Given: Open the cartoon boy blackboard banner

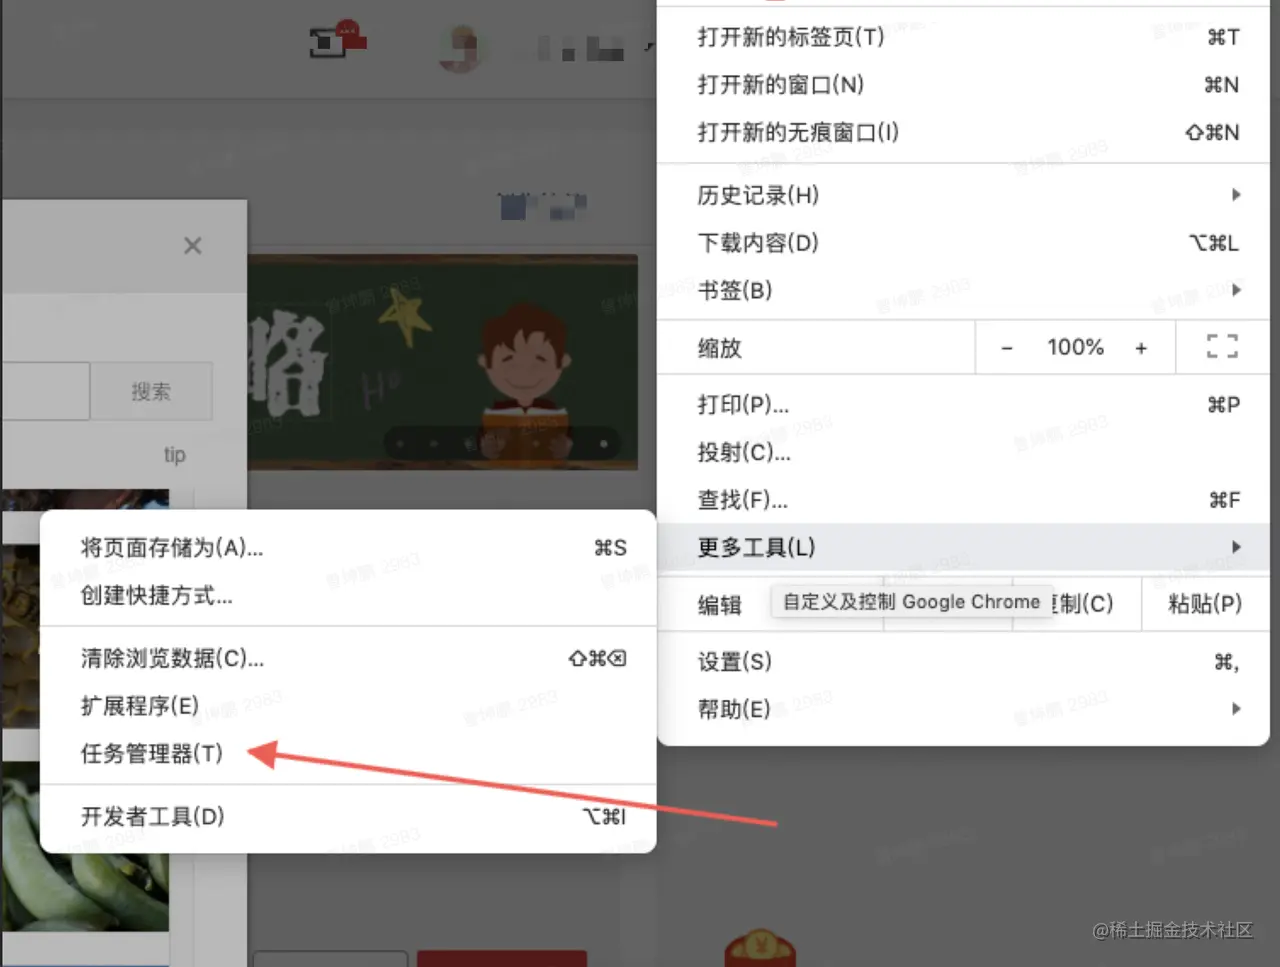Looking at the screenshot, I should coord(443,363).
